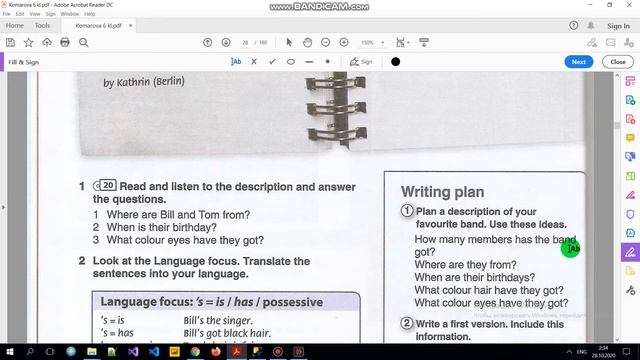Open the Edit menu
The height and width of the screenshot is (360, 640).
click(20, 14)
